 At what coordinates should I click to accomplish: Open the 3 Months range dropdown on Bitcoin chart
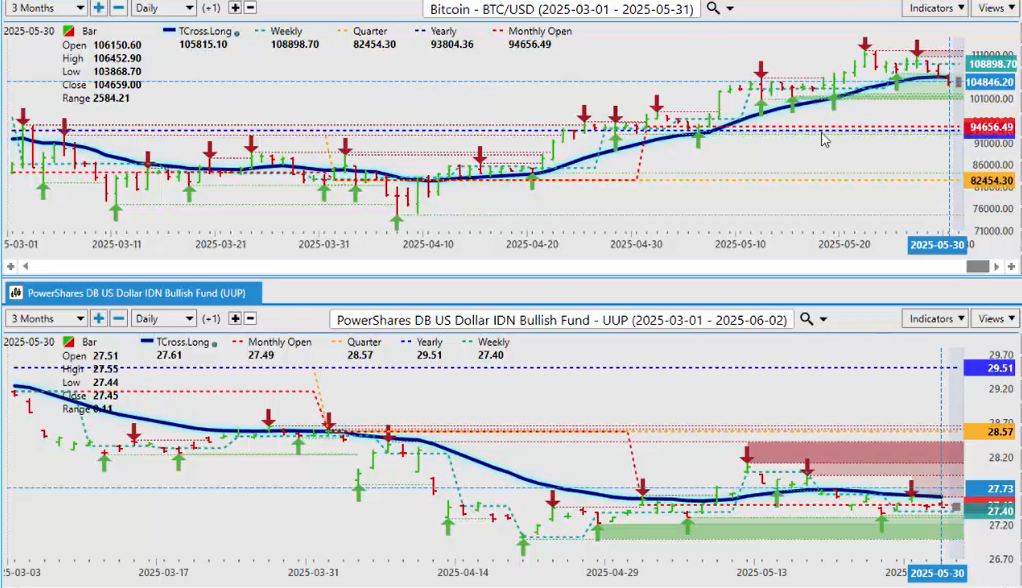coord(43,8)
